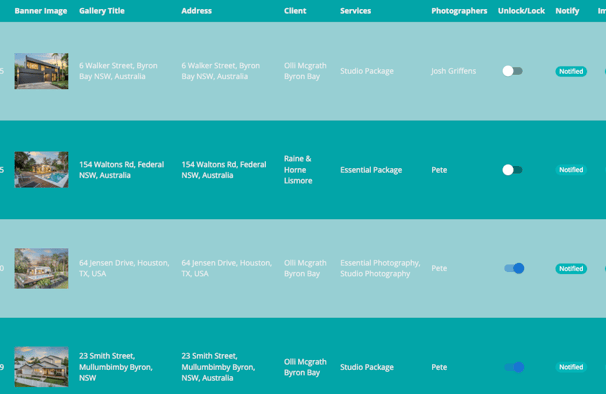606x394 pixels.
Task: Click client Olli Mcgrath in 23 Smith Street row
Action: coord(305,367)
